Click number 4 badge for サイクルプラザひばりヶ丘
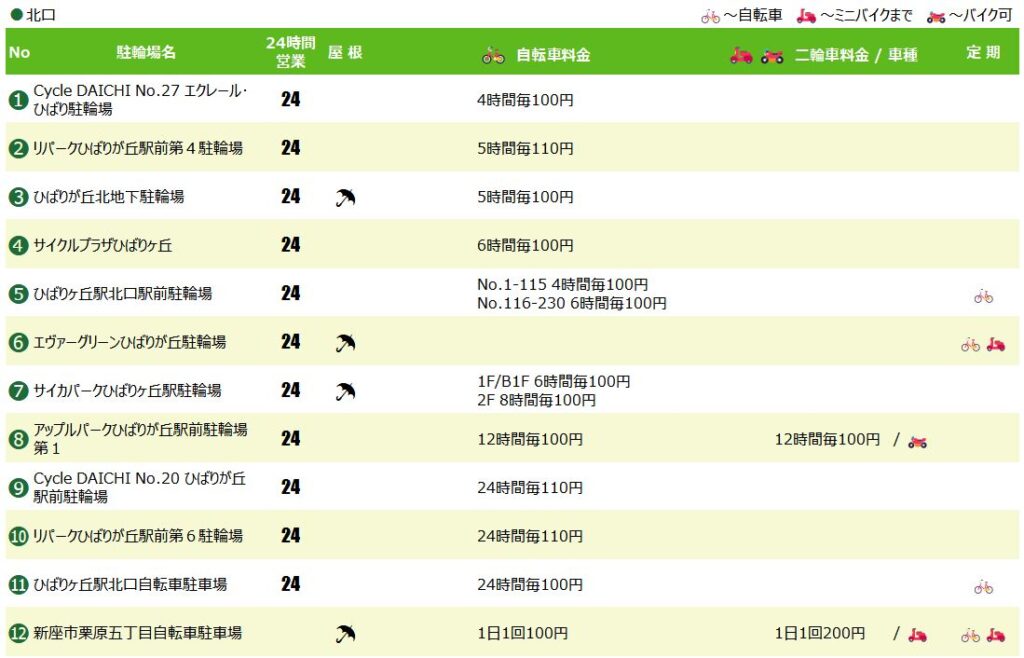Viewport: 1024px width, 658px height. [x=18, y=245]
